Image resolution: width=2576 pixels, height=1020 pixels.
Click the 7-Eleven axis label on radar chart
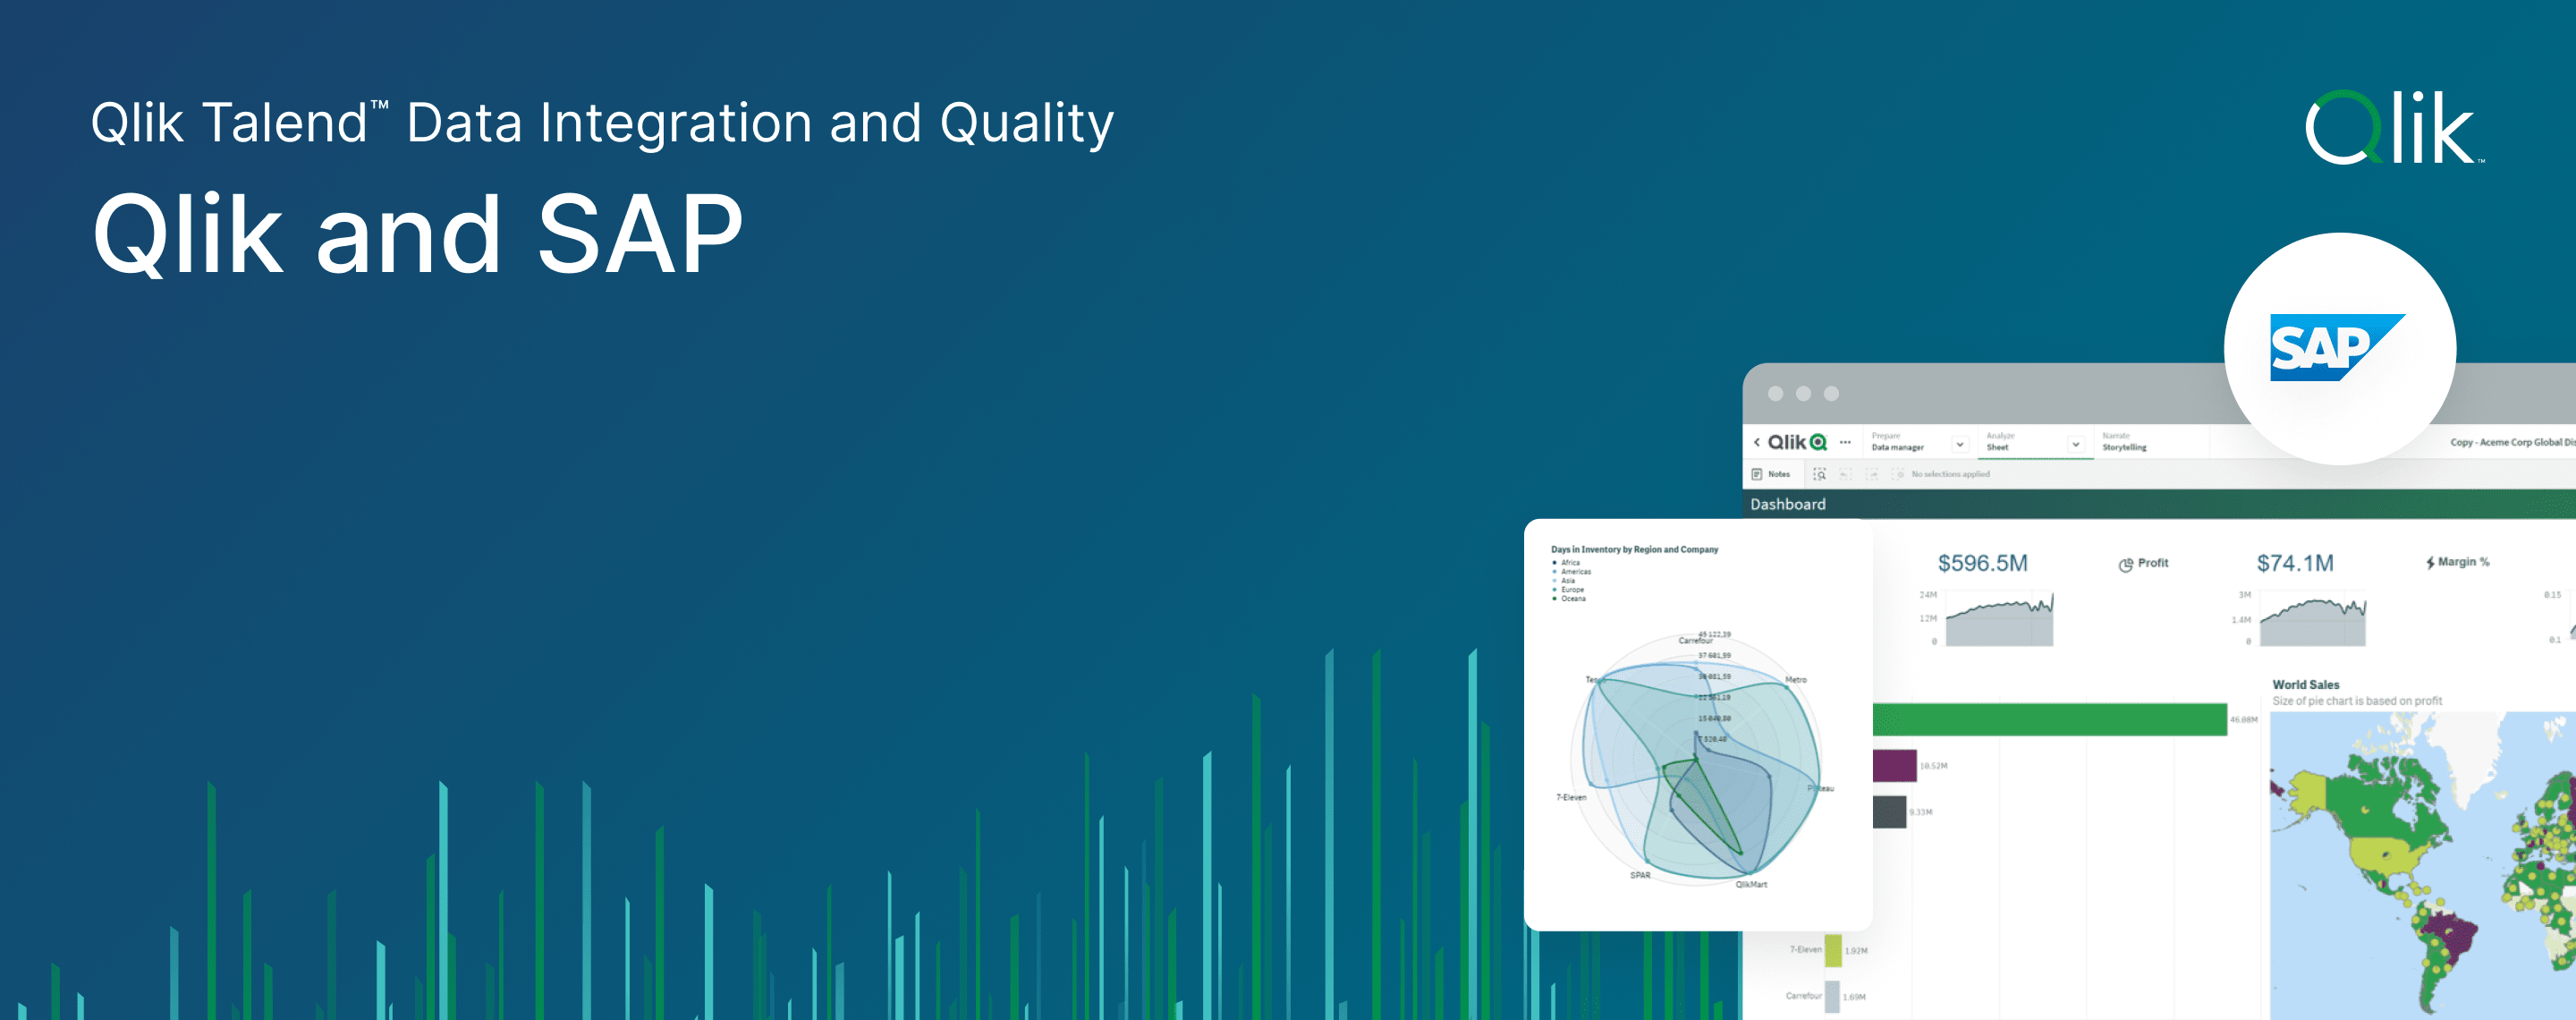point(1571,797)
